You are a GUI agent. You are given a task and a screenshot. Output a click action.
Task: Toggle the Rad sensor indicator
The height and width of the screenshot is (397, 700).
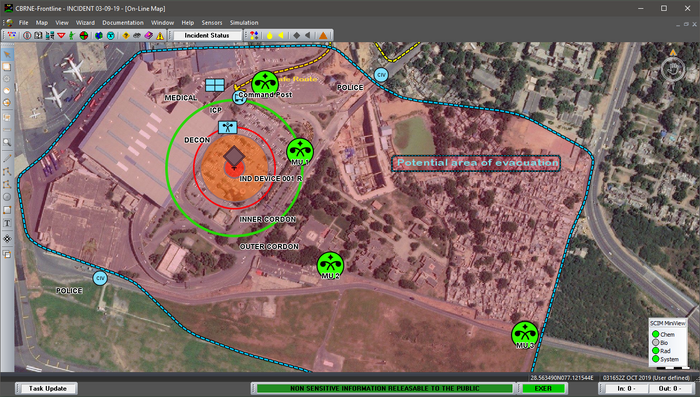655,351
